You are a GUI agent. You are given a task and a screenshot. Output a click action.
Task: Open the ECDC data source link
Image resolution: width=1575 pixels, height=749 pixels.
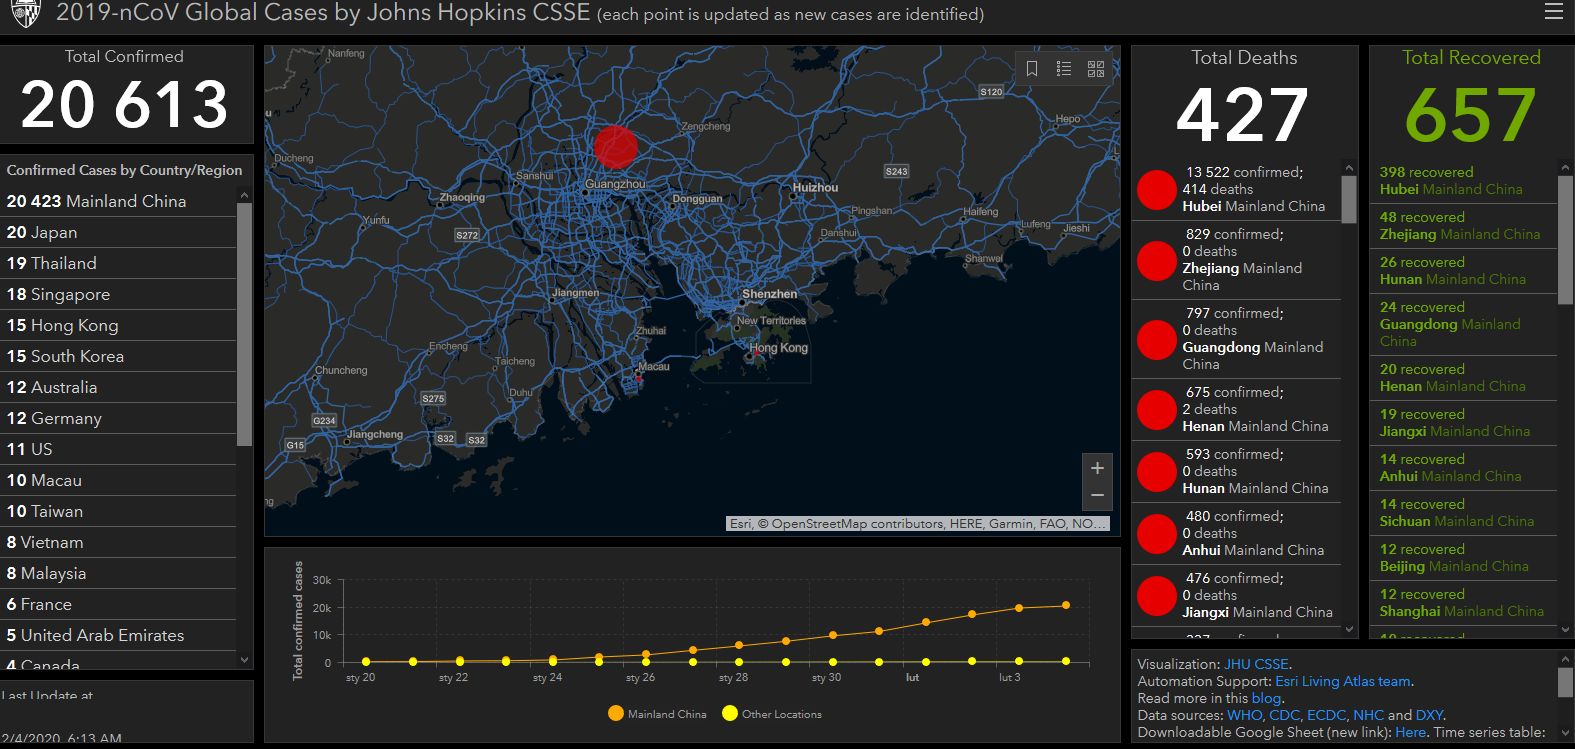coord(1326,715)
